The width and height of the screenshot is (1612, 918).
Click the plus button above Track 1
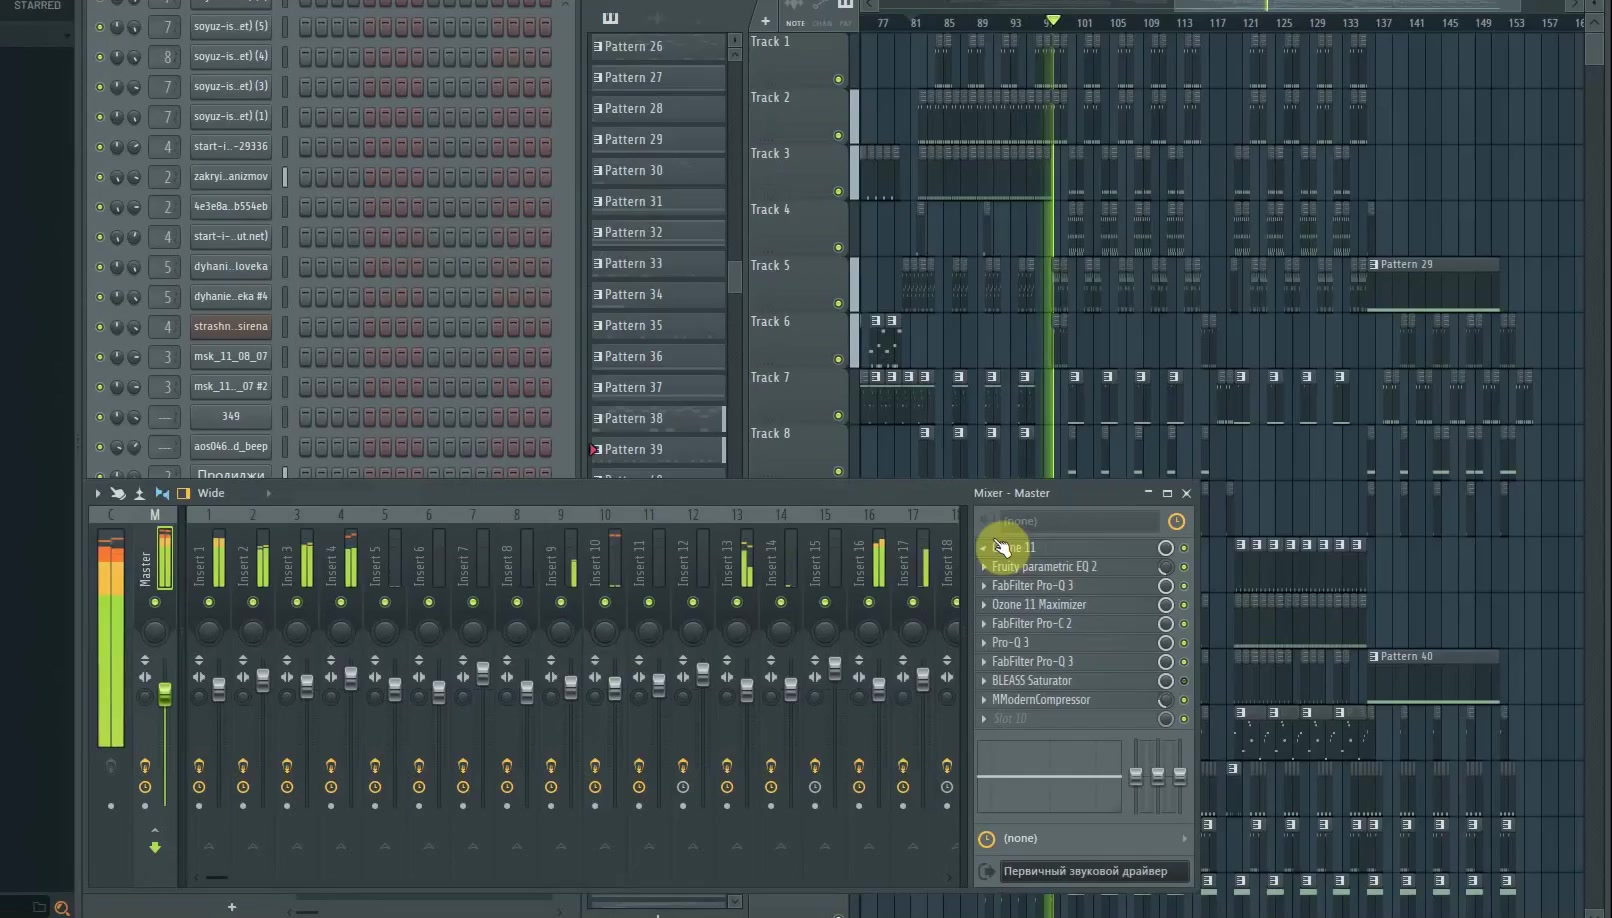tap(765, 21)
